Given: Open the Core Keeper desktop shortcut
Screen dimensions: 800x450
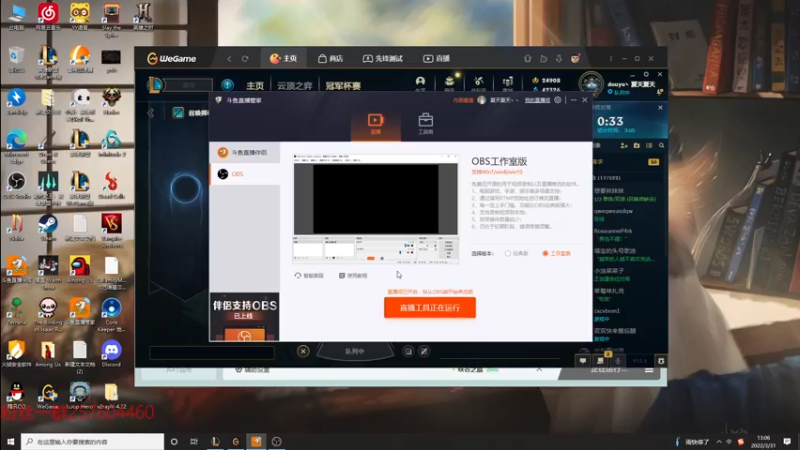Looking at the screenshot, I should [x=111, y=315].
